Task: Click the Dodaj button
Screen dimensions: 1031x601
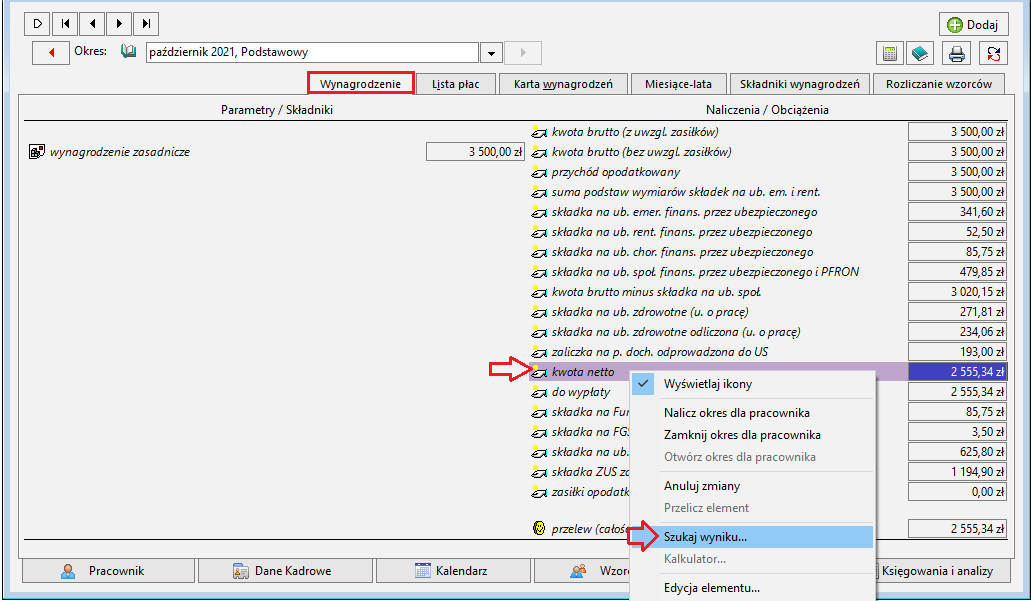Action: coord(974,25)
